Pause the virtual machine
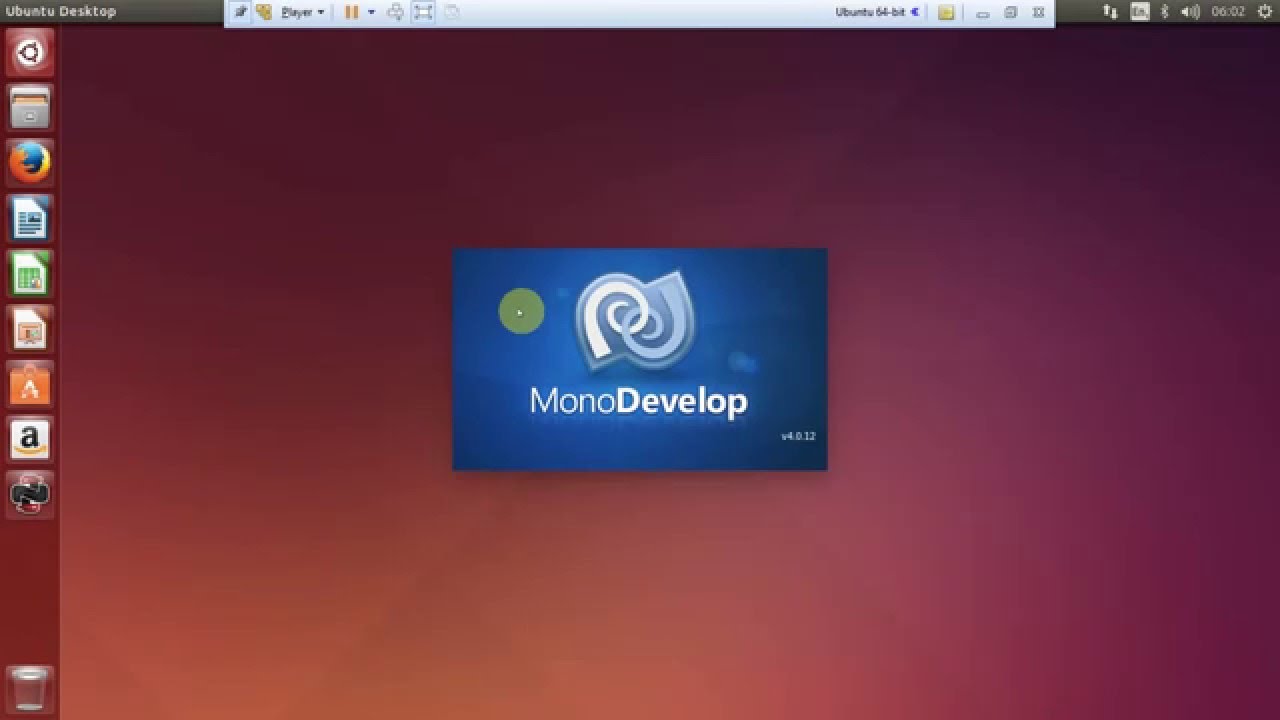This screenshot has height=720, width=1280. tap(351, 12)
